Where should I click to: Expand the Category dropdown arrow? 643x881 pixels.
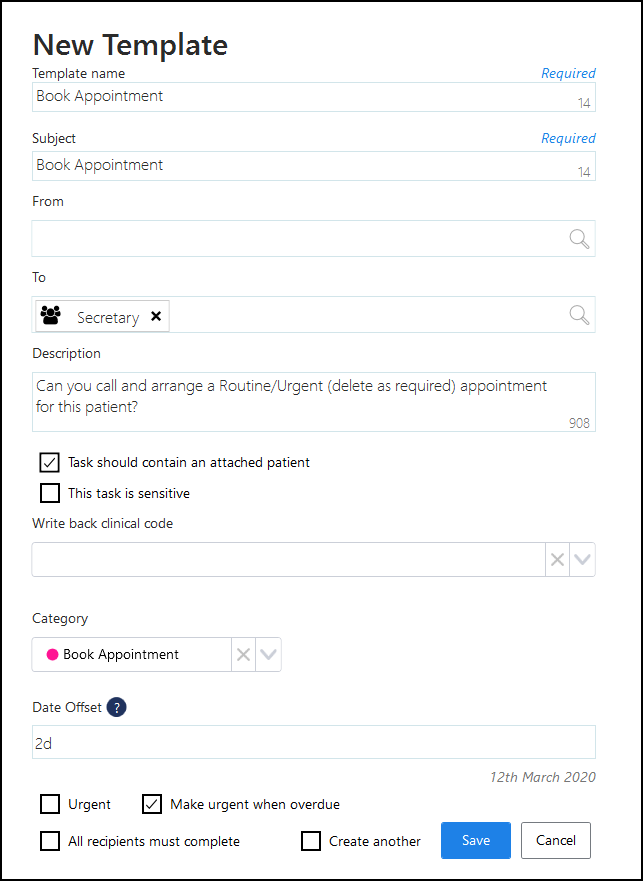pos(268,655)
